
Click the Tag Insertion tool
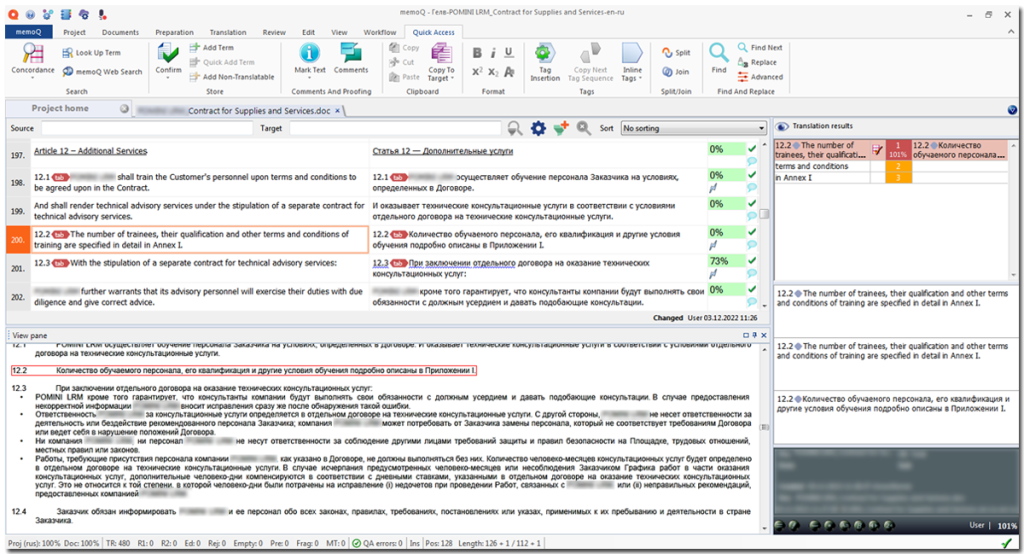[x=545, y=62]
